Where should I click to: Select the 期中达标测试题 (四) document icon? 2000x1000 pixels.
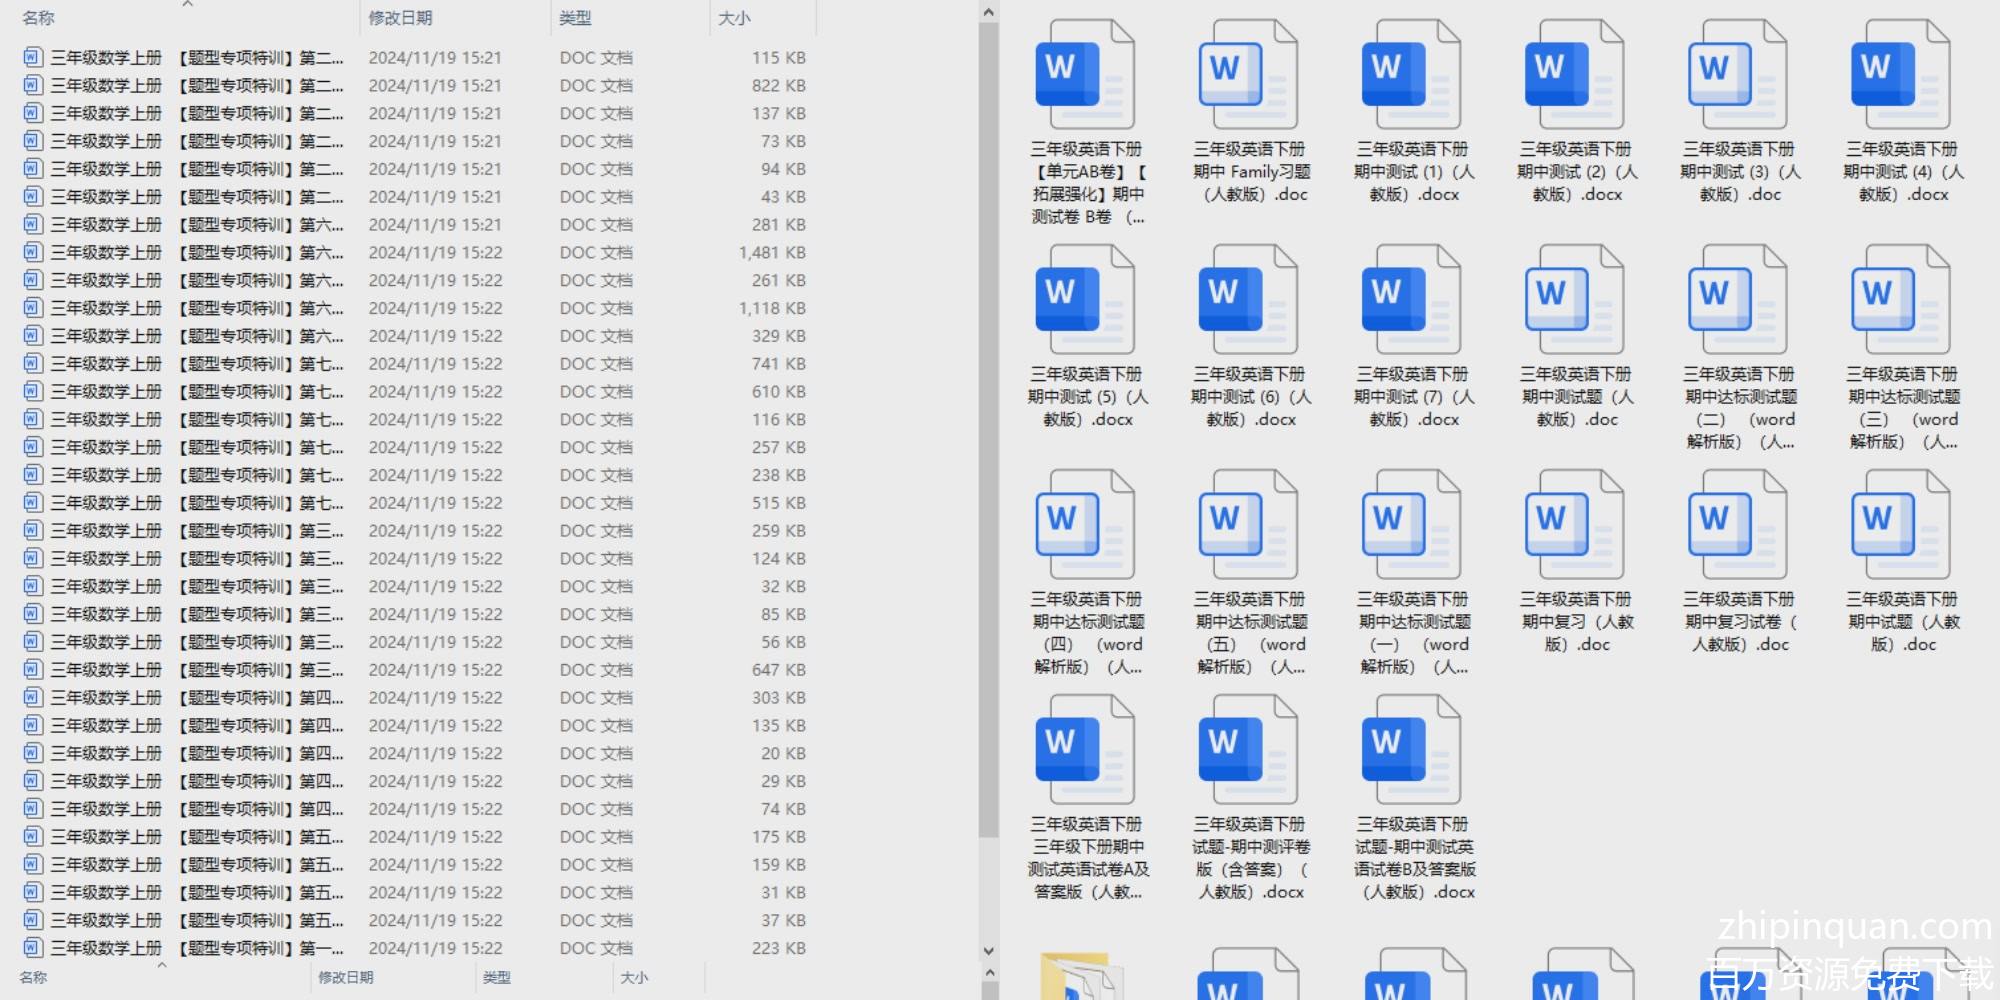click(1085, 525)
